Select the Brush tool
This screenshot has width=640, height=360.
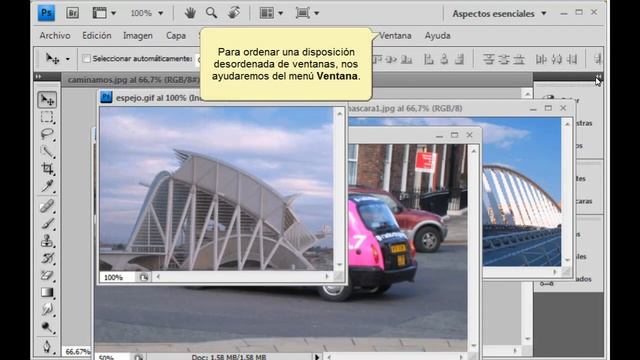pos(47,224)
